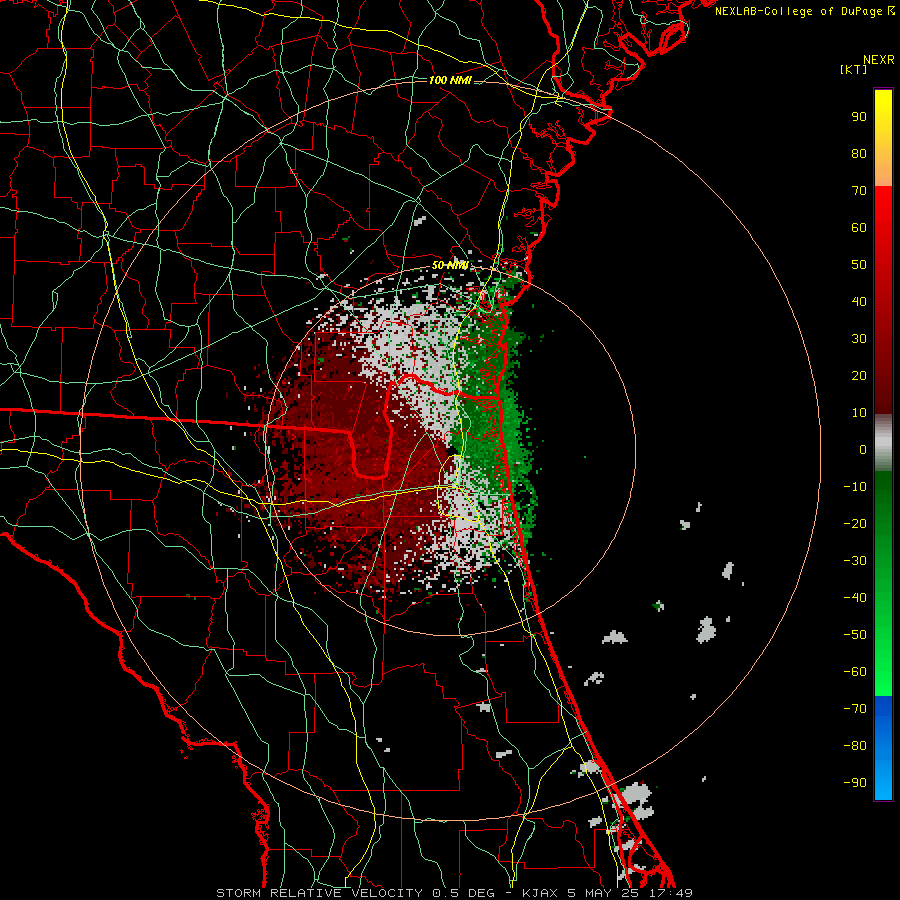Click the -90 value on velocity scale
This screenshot has height=900, width=900.
tap(855, 783)
